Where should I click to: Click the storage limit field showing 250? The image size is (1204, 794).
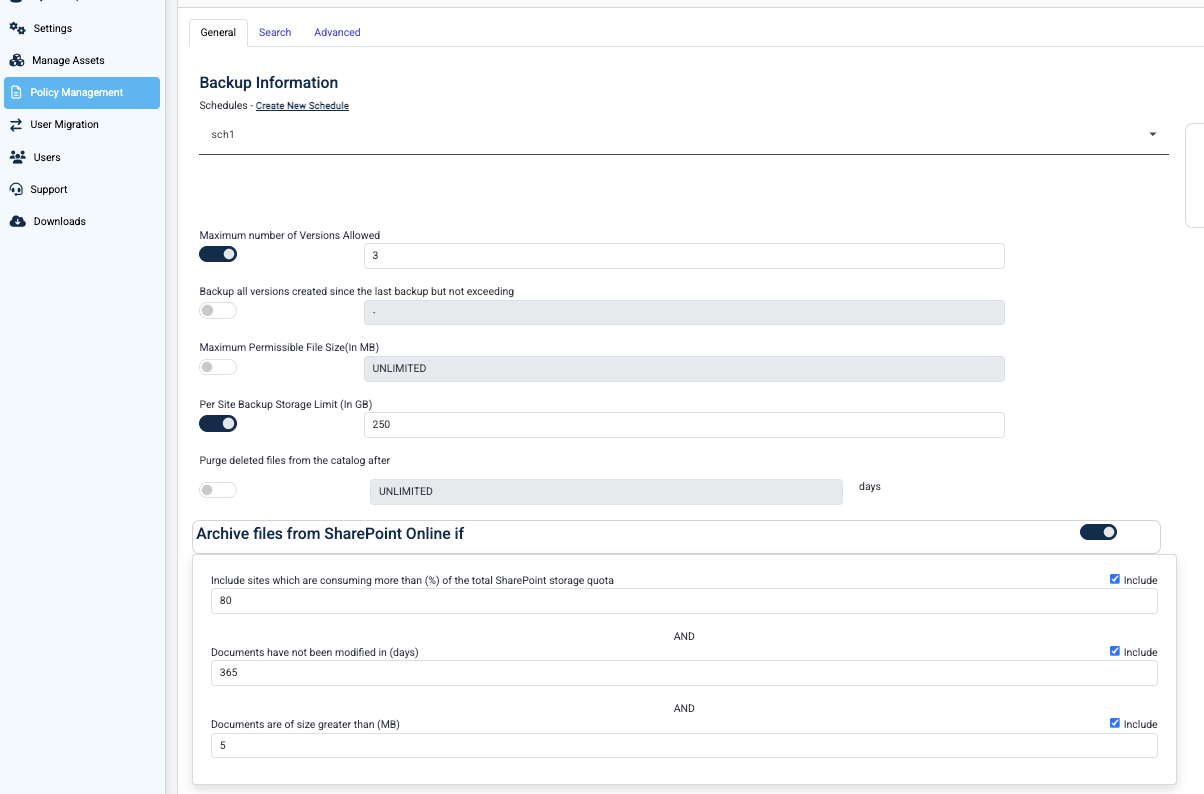[684, 425]
